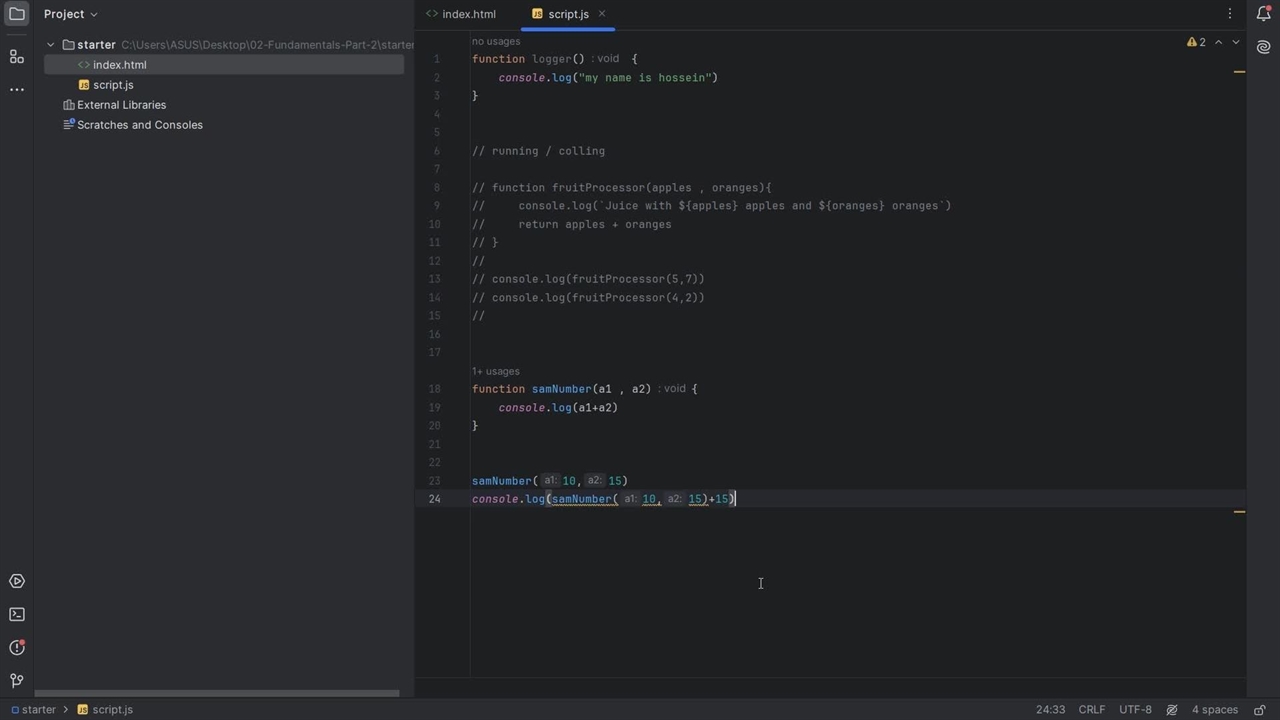Select script.js in the project tree
The image size is (1280, 720).
tap(113, 85)
